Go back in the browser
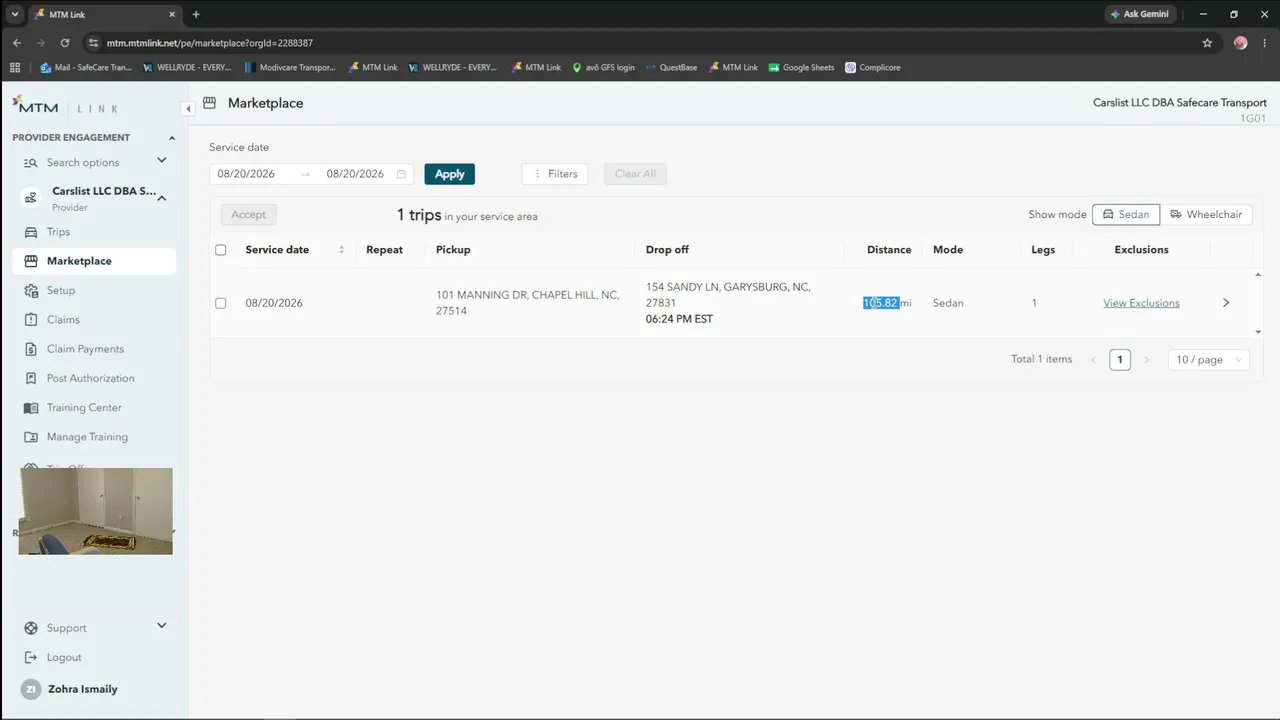This screenshot has width=1280, height=720. (17, 43)
